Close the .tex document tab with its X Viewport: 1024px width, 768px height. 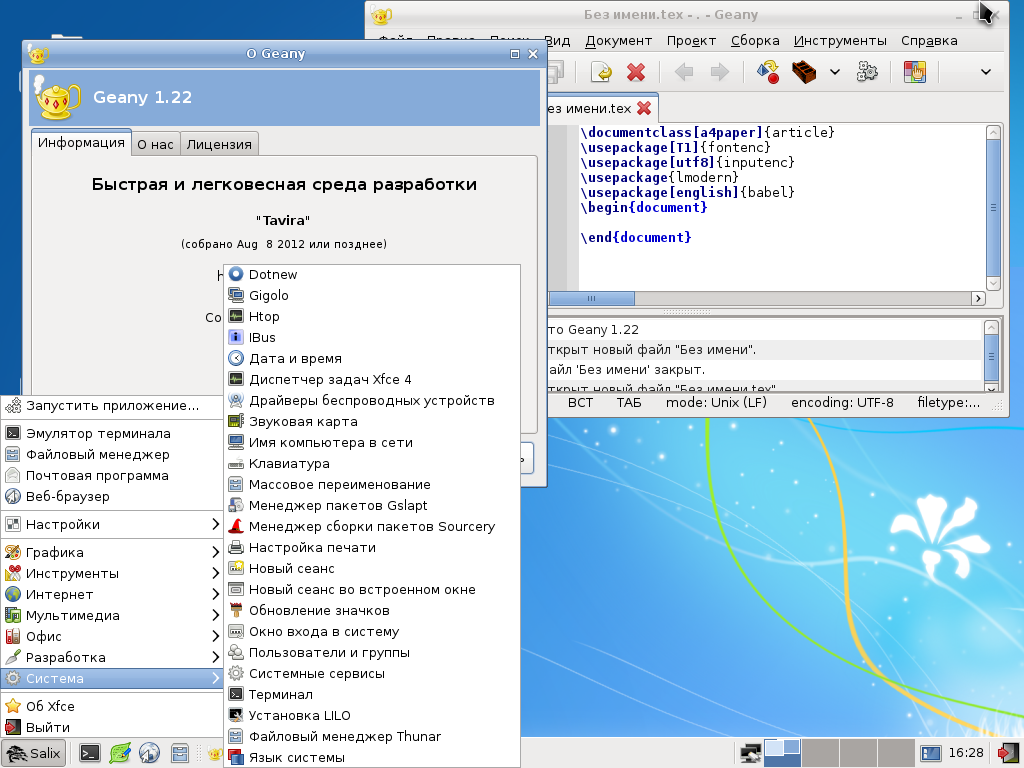644,108
